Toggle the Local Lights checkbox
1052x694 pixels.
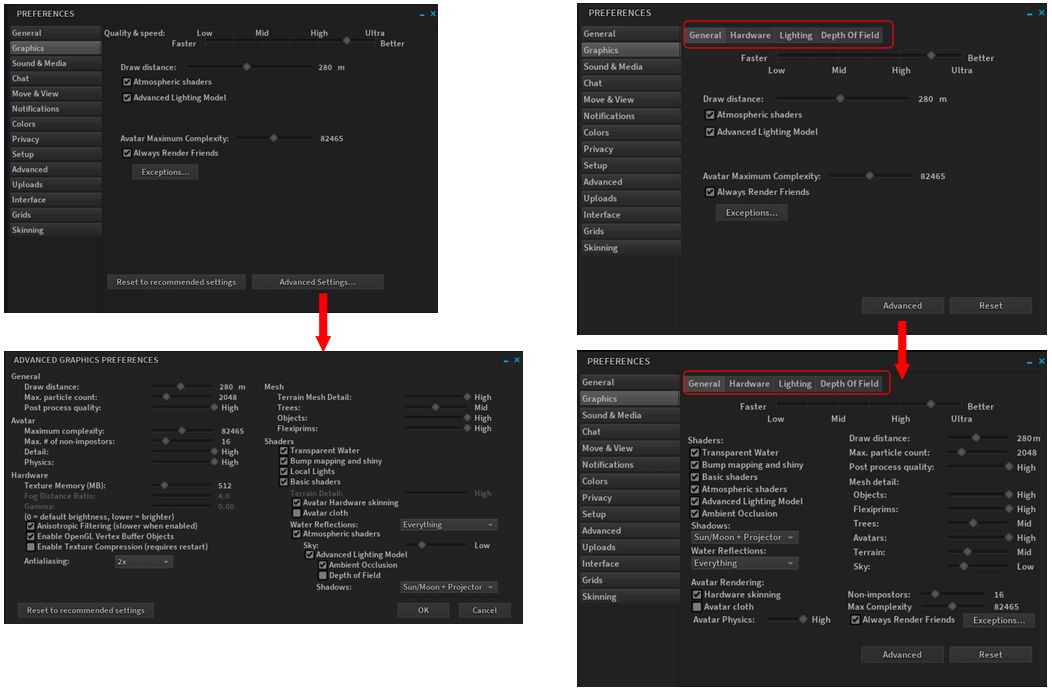click(x=284, y=471)
